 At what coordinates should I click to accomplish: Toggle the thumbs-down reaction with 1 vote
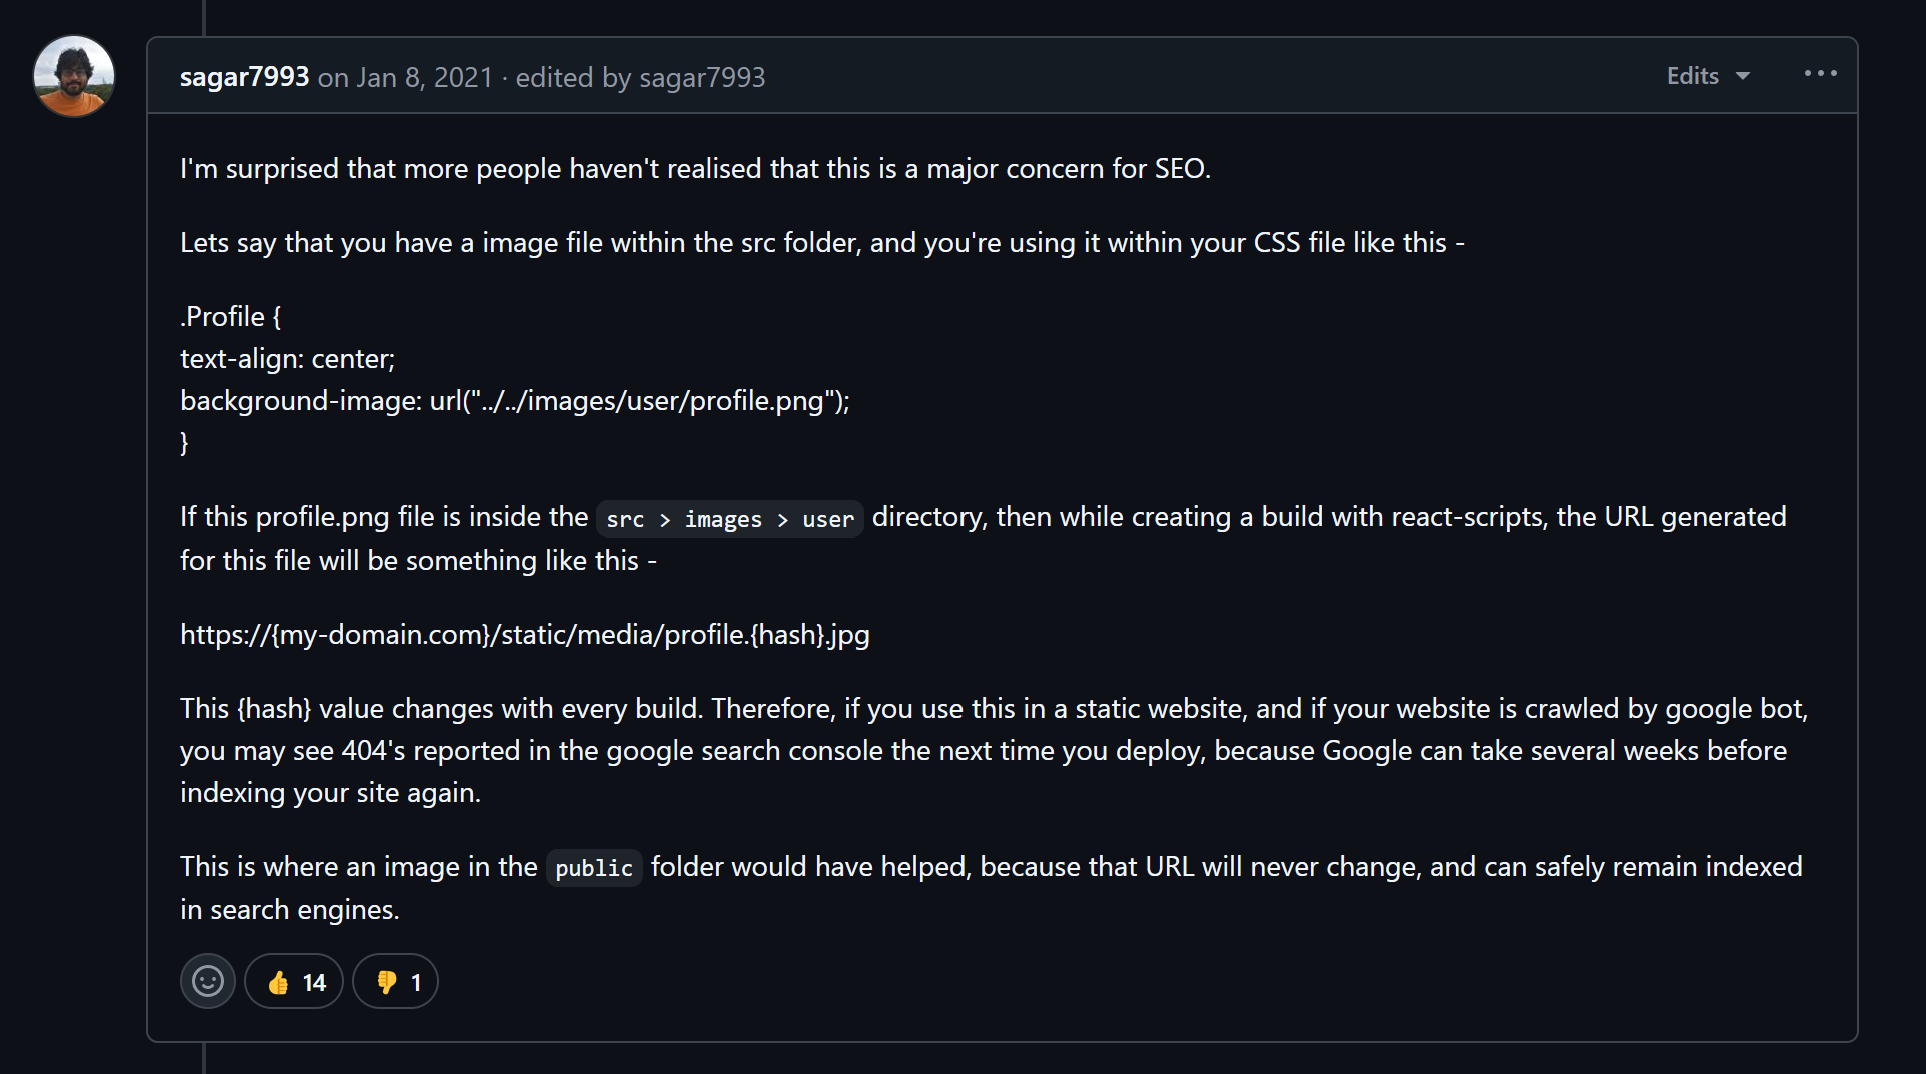(395, 981)
